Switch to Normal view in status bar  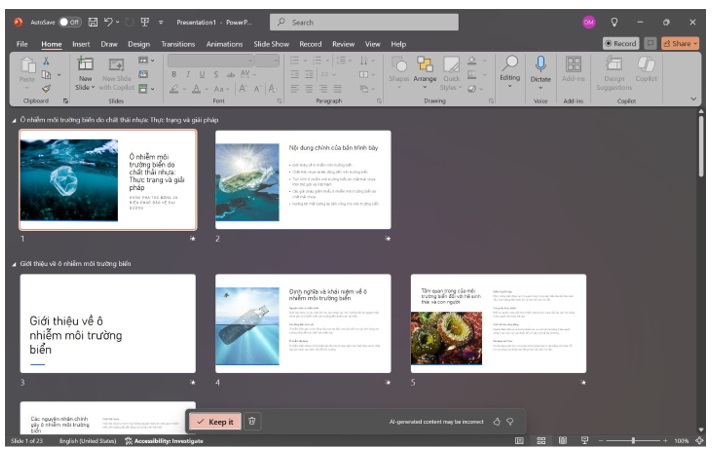(519, 441)
